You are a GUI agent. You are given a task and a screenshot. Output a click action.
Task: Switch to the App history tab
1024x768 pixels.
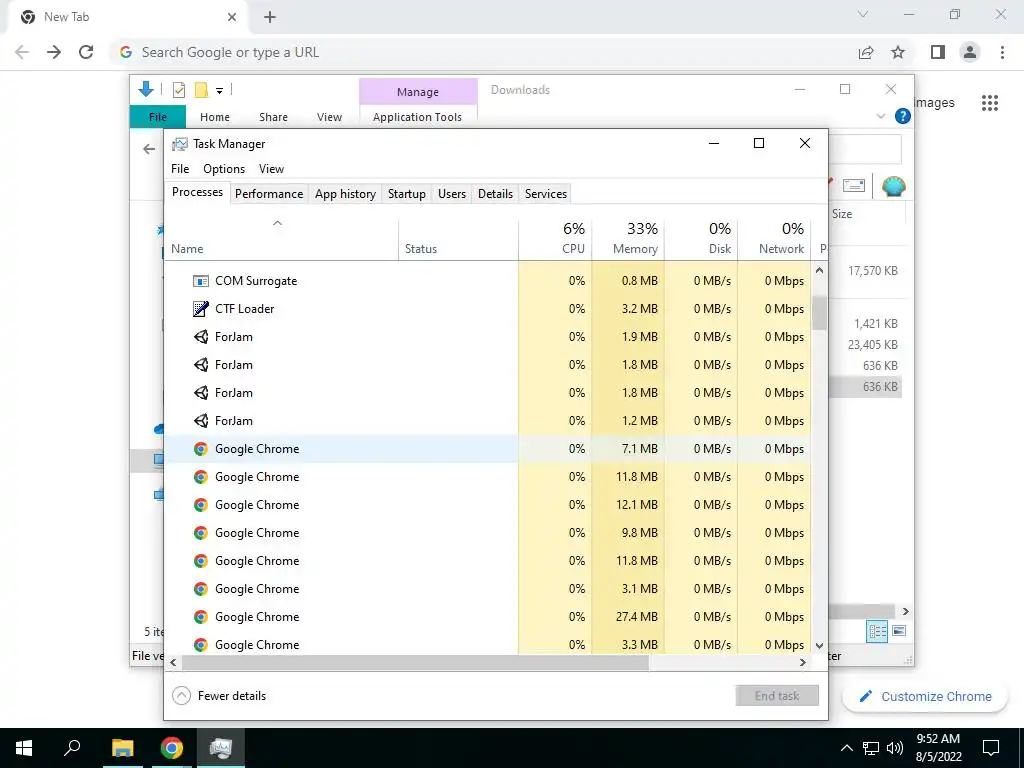coord(345,194)
